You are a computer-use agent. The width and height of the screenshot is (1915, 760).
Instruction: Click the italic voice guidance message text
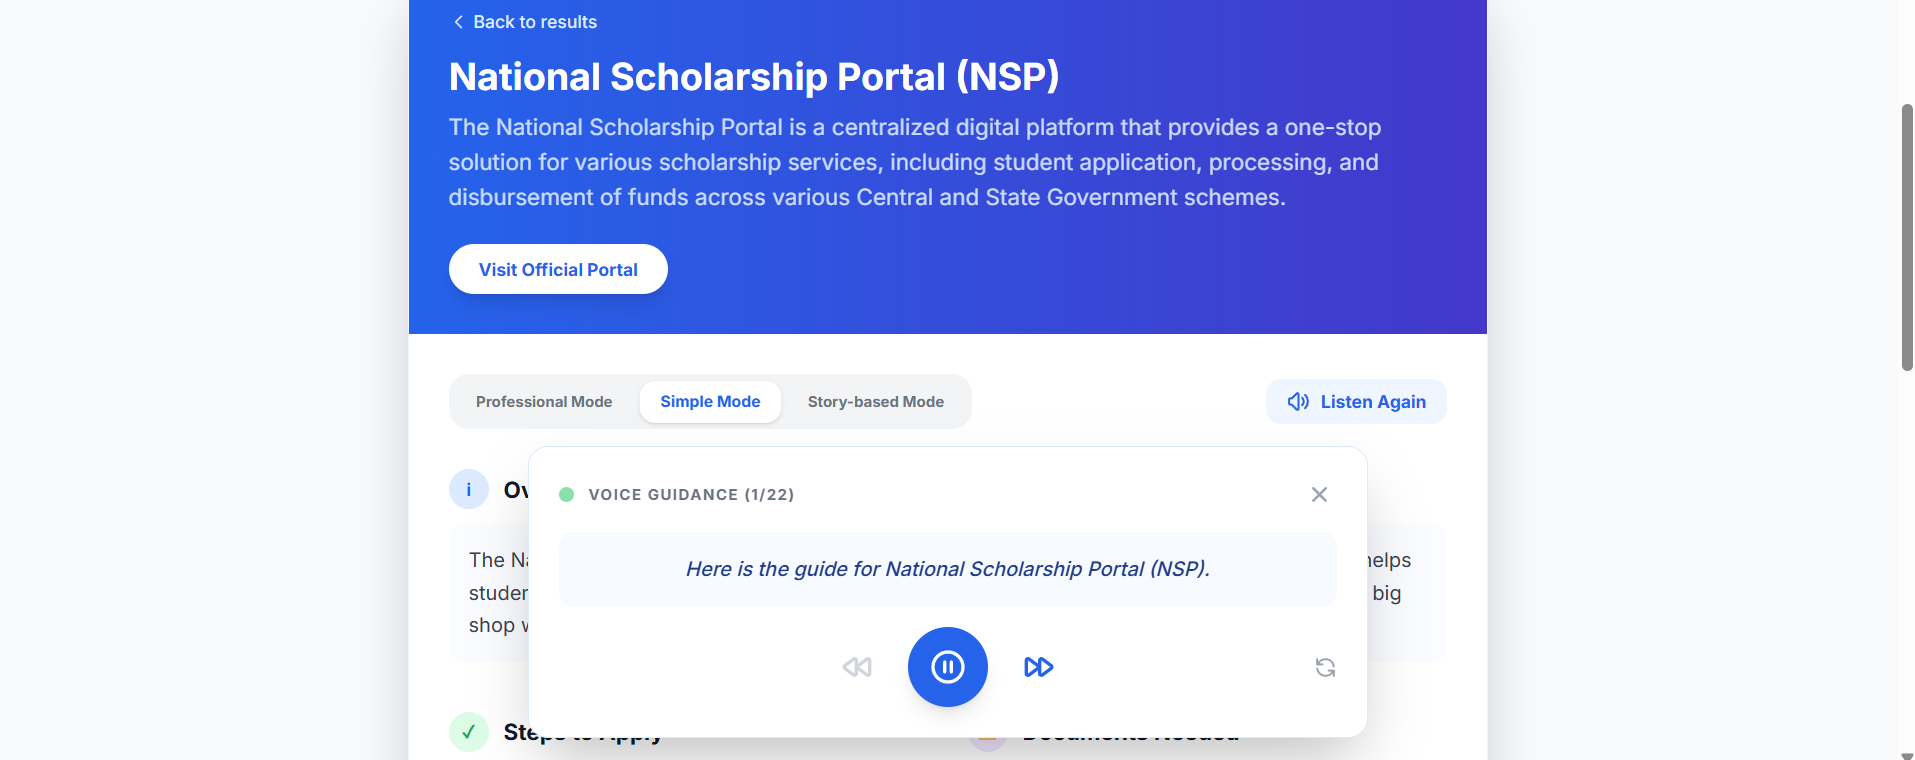(947, 569)
